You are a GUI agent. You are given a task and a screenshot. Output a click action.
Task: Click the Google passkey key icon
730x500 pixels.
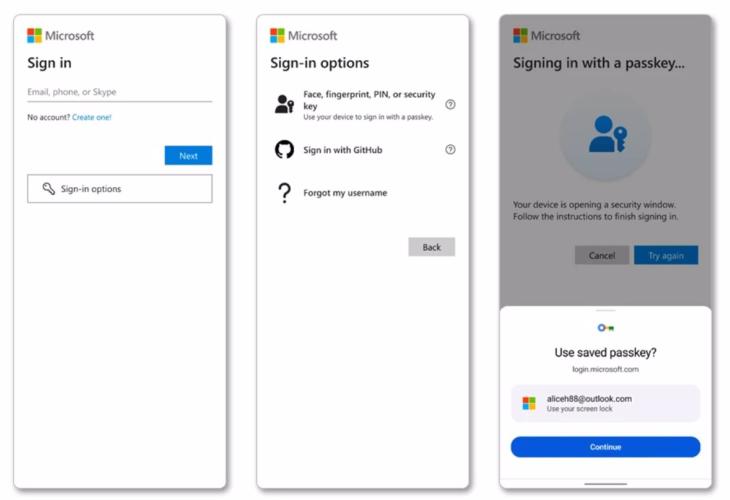pos(605,328)
